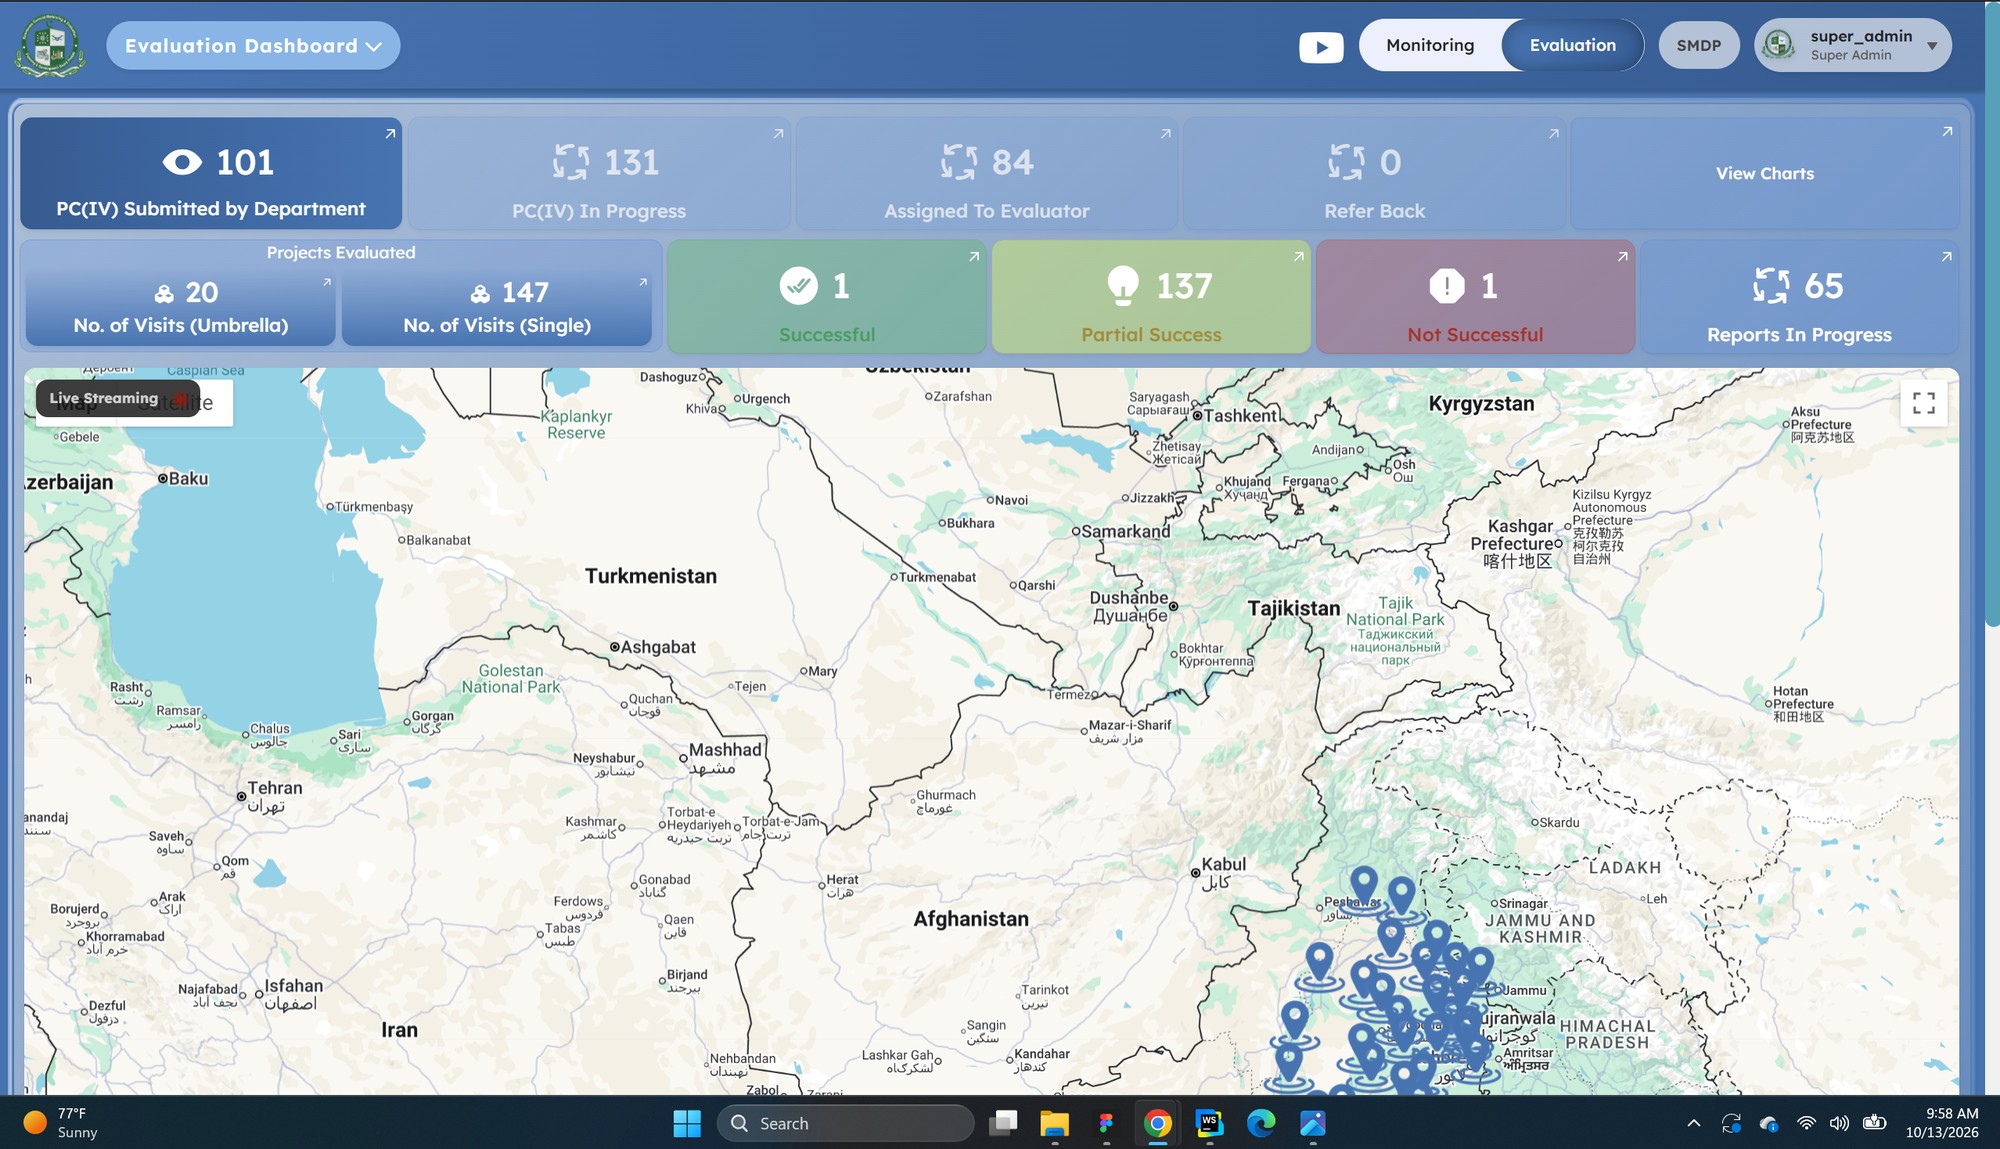
Task: Open No. of Visits (Single) card
Action: click(x=497, y=307)
